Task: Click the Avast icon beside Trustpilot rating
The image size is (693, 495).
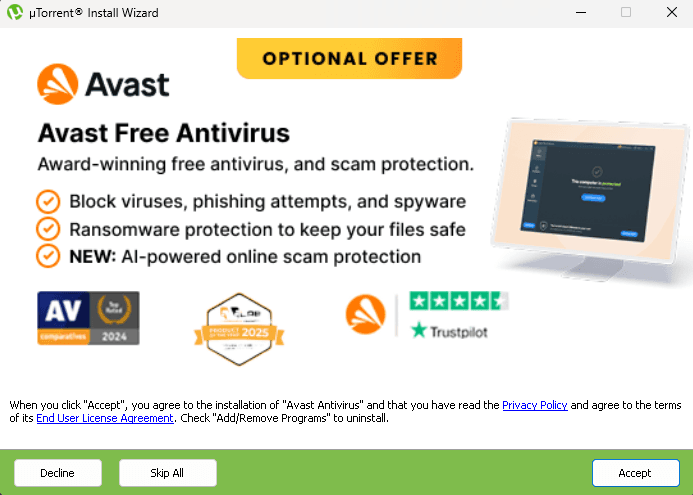Action: point(366,314)
